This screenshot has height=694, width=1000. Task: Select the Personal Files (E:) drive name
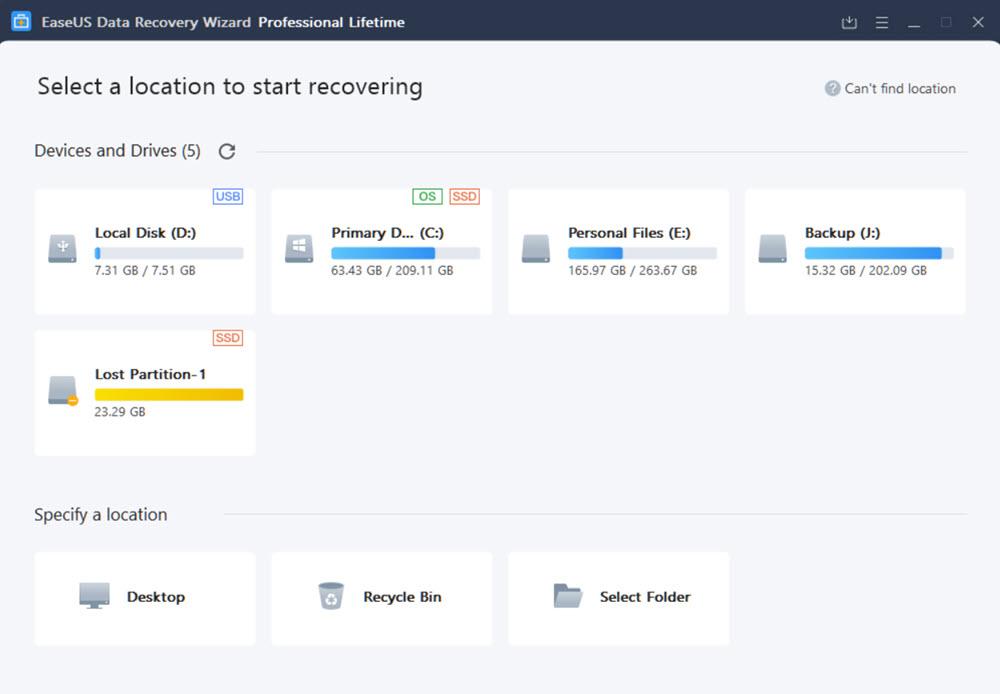629,233
